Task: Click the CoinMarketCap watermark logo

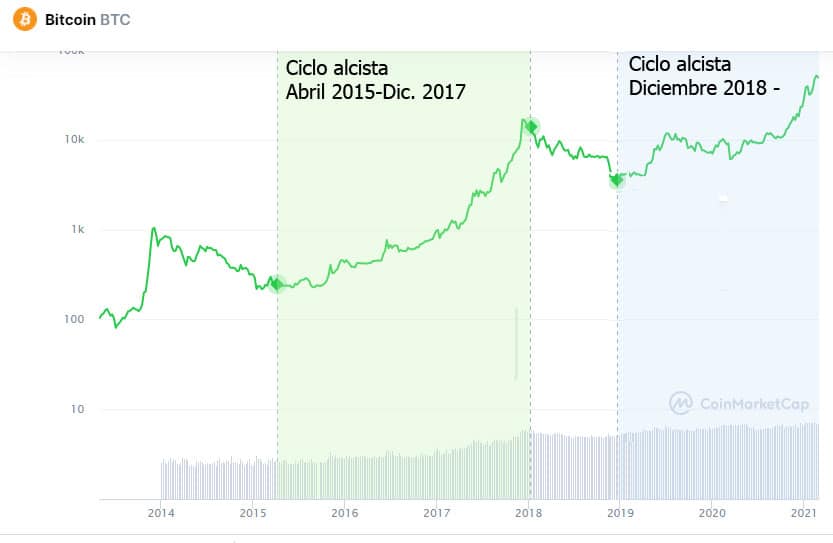Action: 739,403
